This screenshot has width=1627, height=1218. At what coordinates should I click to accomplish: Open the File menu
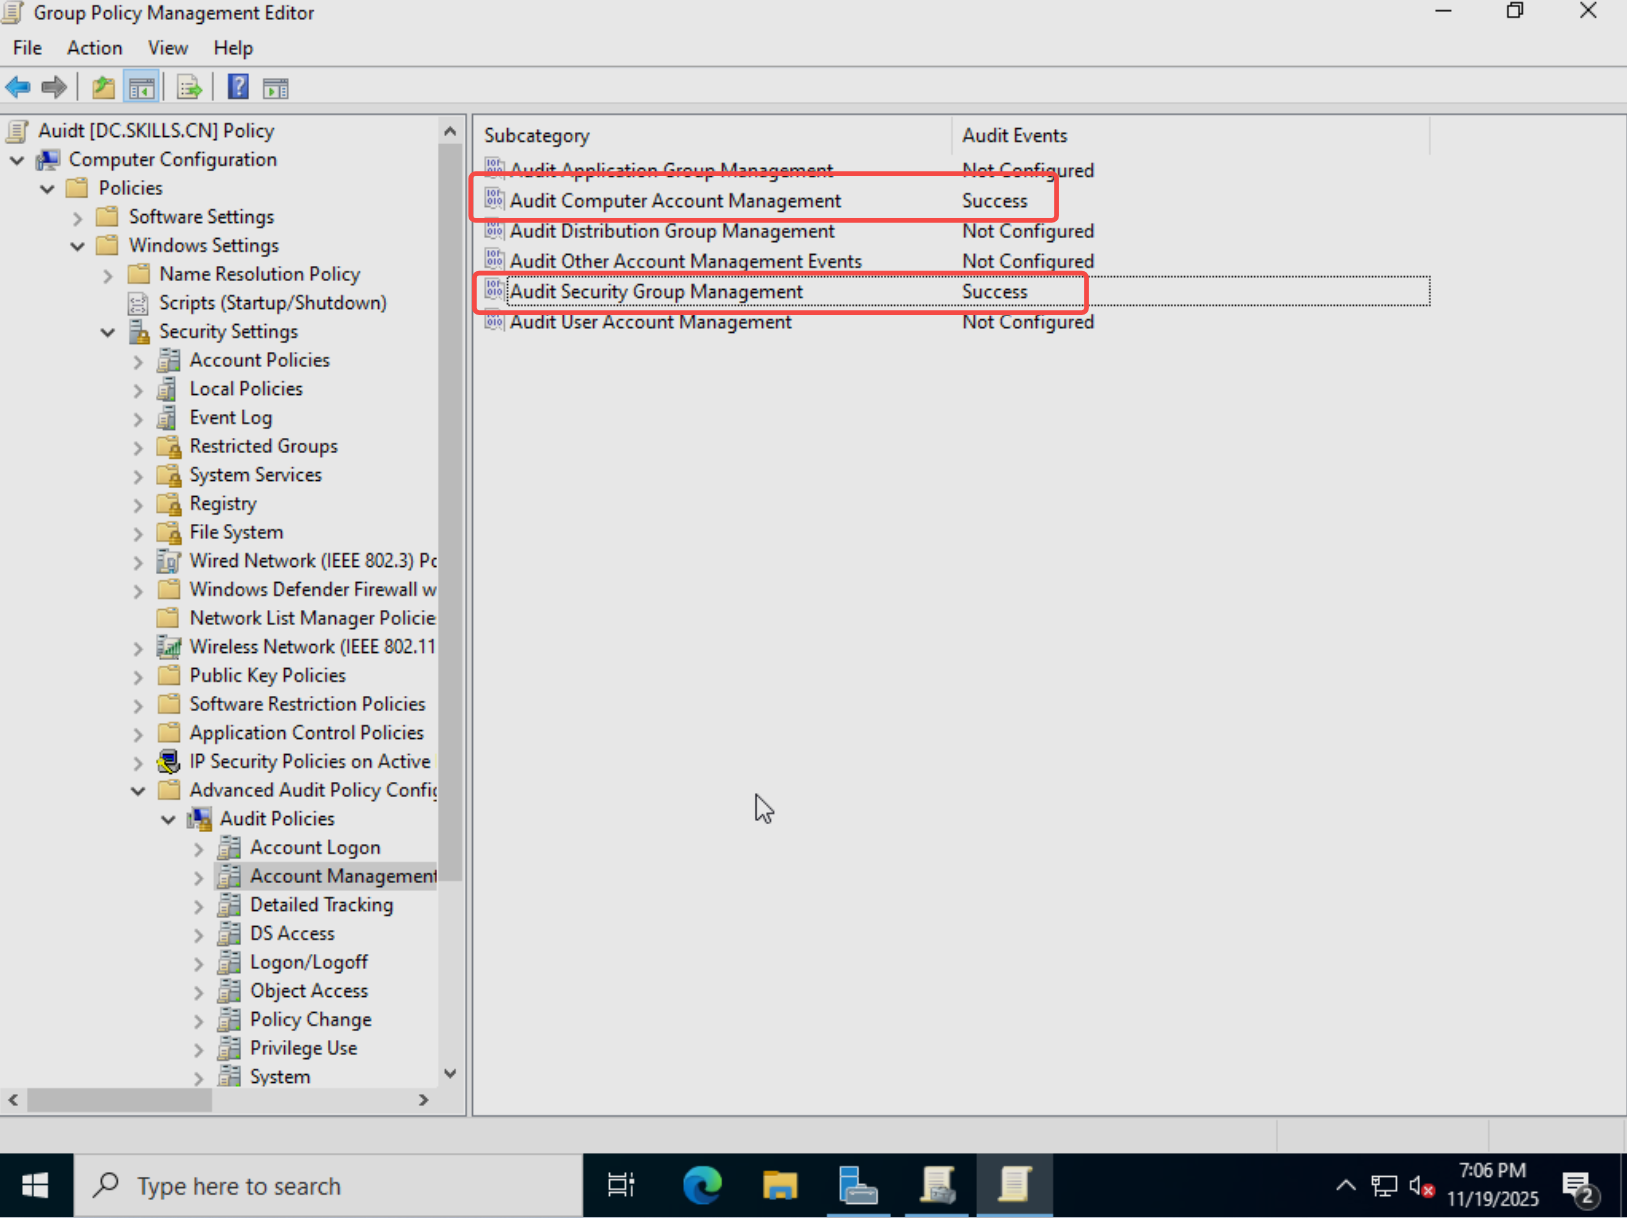tap(27, 48)
